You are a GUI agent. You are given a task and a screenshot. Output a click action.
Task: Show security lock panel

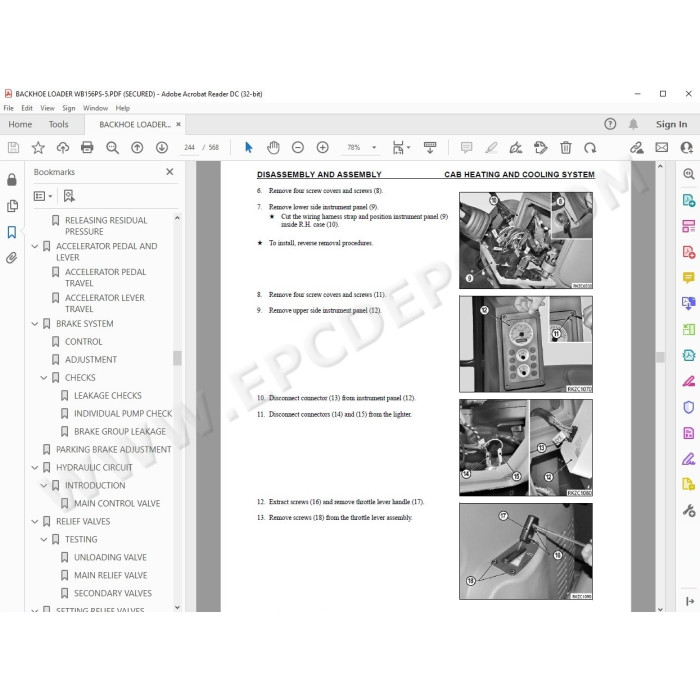tap(12, 179)
